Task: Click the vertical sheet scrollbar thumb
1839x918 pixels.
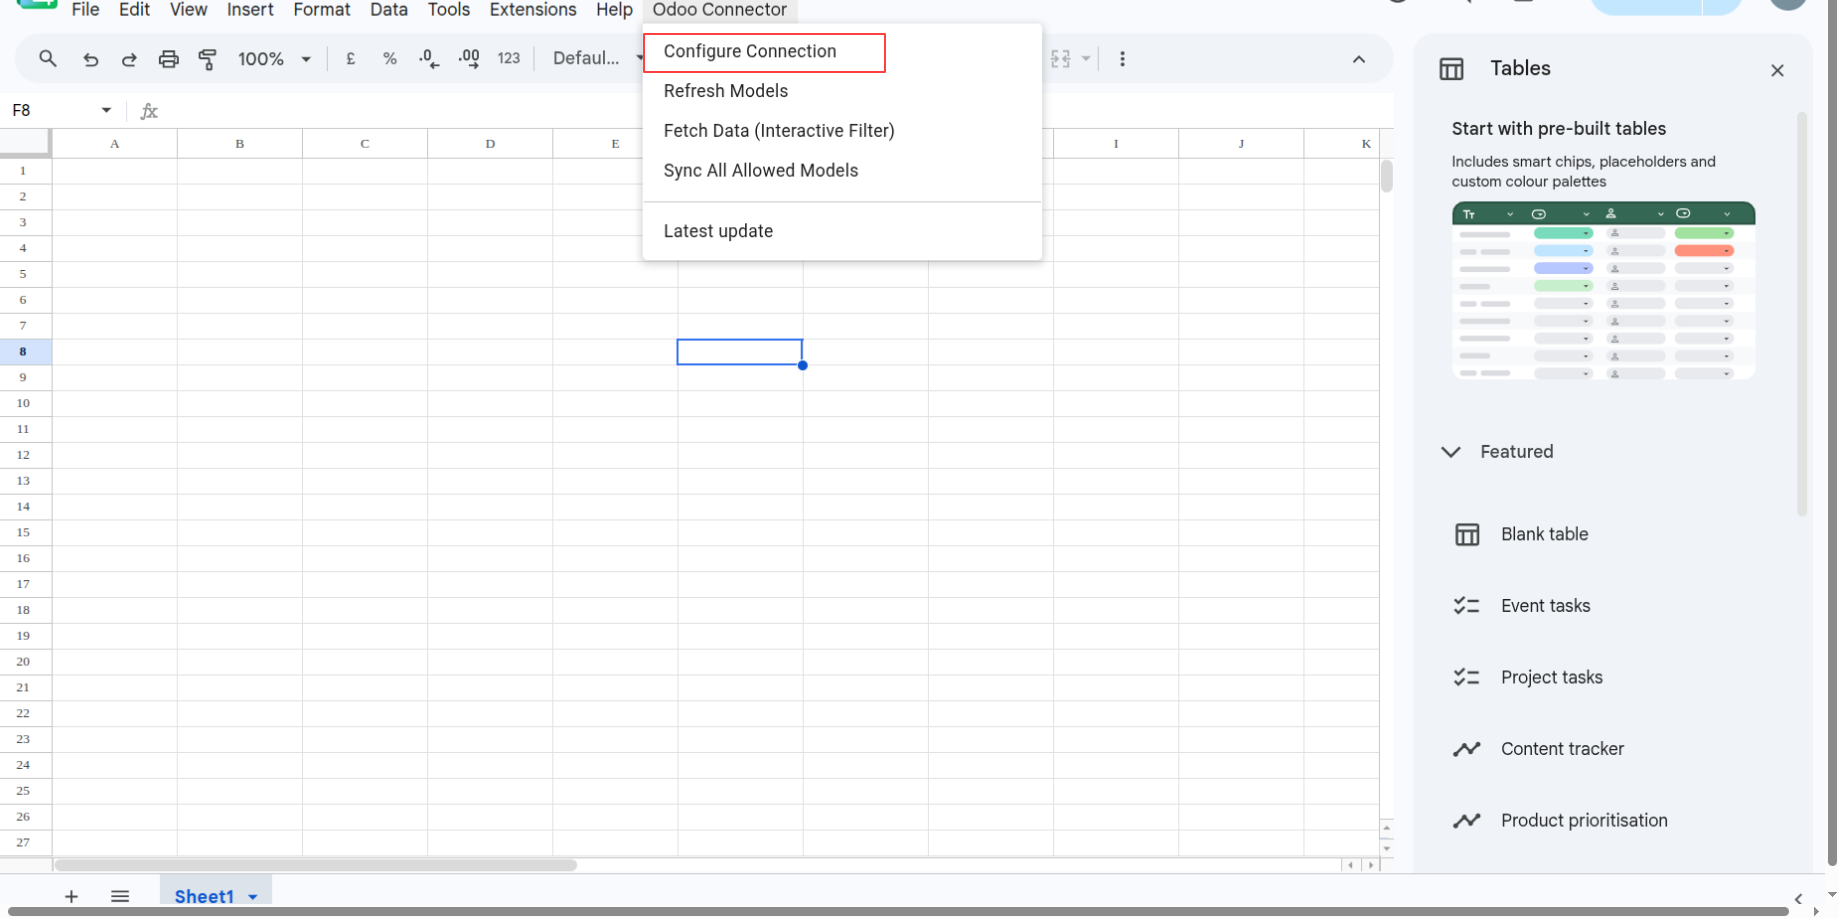Action: pyautogui.click(x=1386, y=176)
